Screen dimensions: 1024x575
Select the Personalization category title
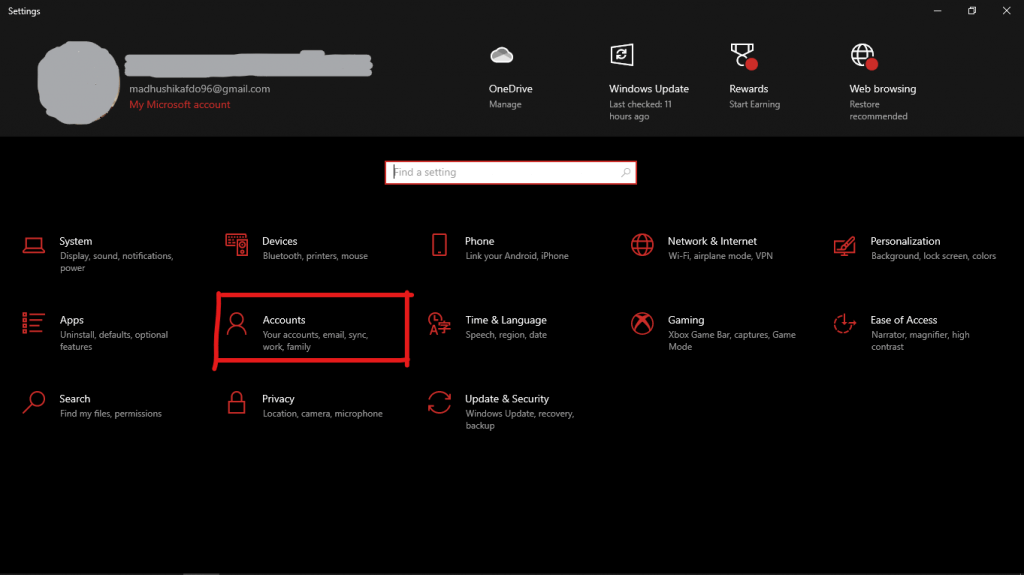905,241
